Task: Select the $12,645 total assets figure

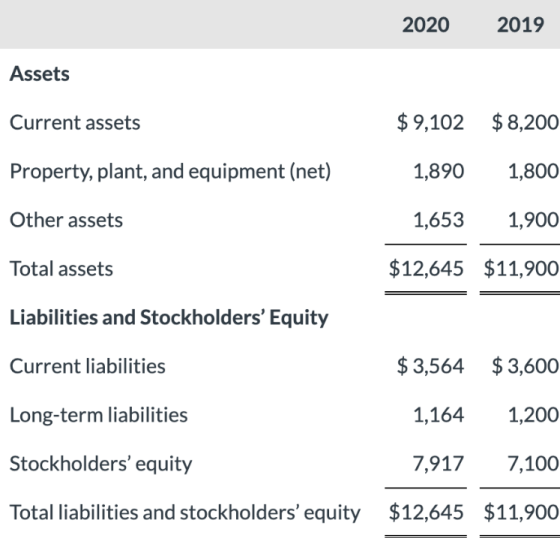Action: click(x=426, y=269)
